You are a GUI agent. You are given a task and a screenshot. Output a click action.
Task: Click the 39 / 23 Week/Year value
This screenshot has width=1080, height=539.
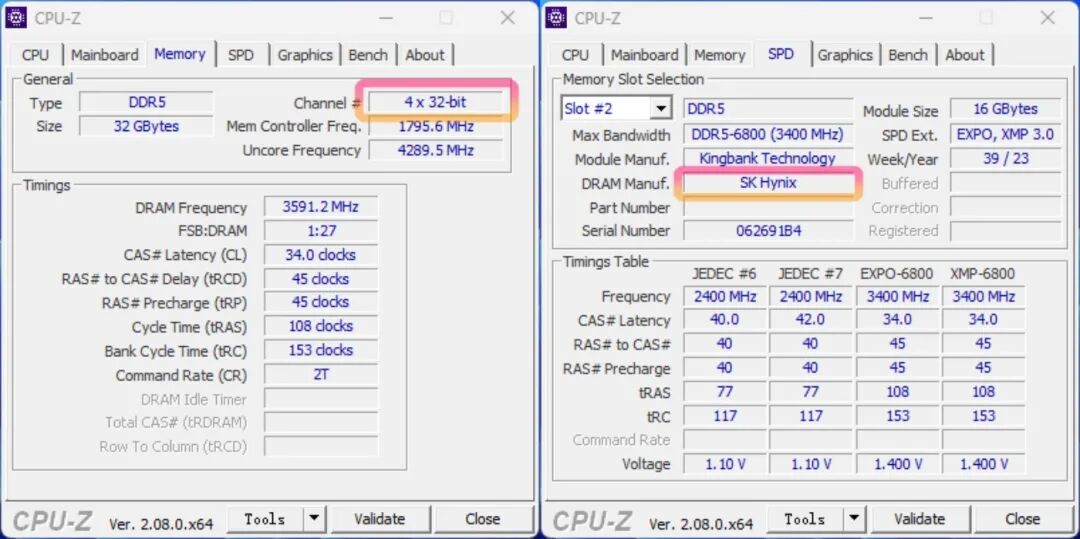(x=1006, y=158)
